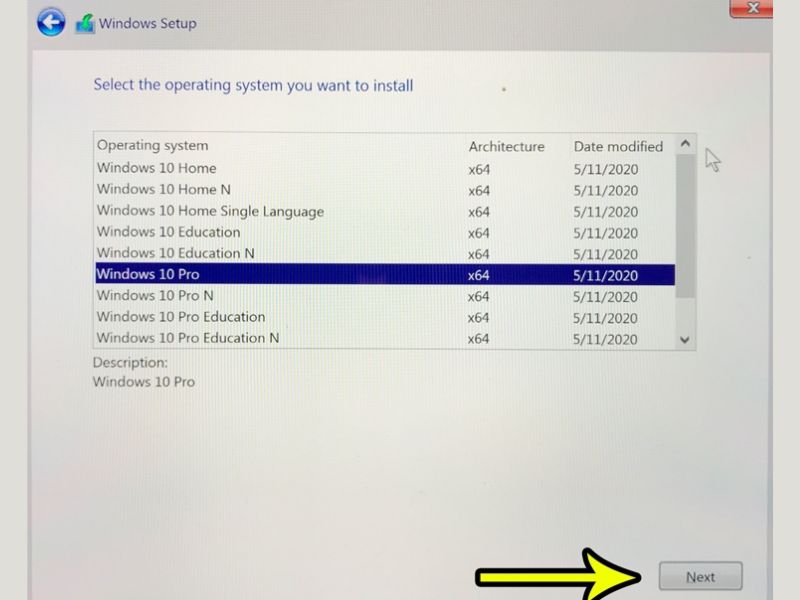
Task: Click the list's vertical scrollbar thumb
Action: click(685, 226)
